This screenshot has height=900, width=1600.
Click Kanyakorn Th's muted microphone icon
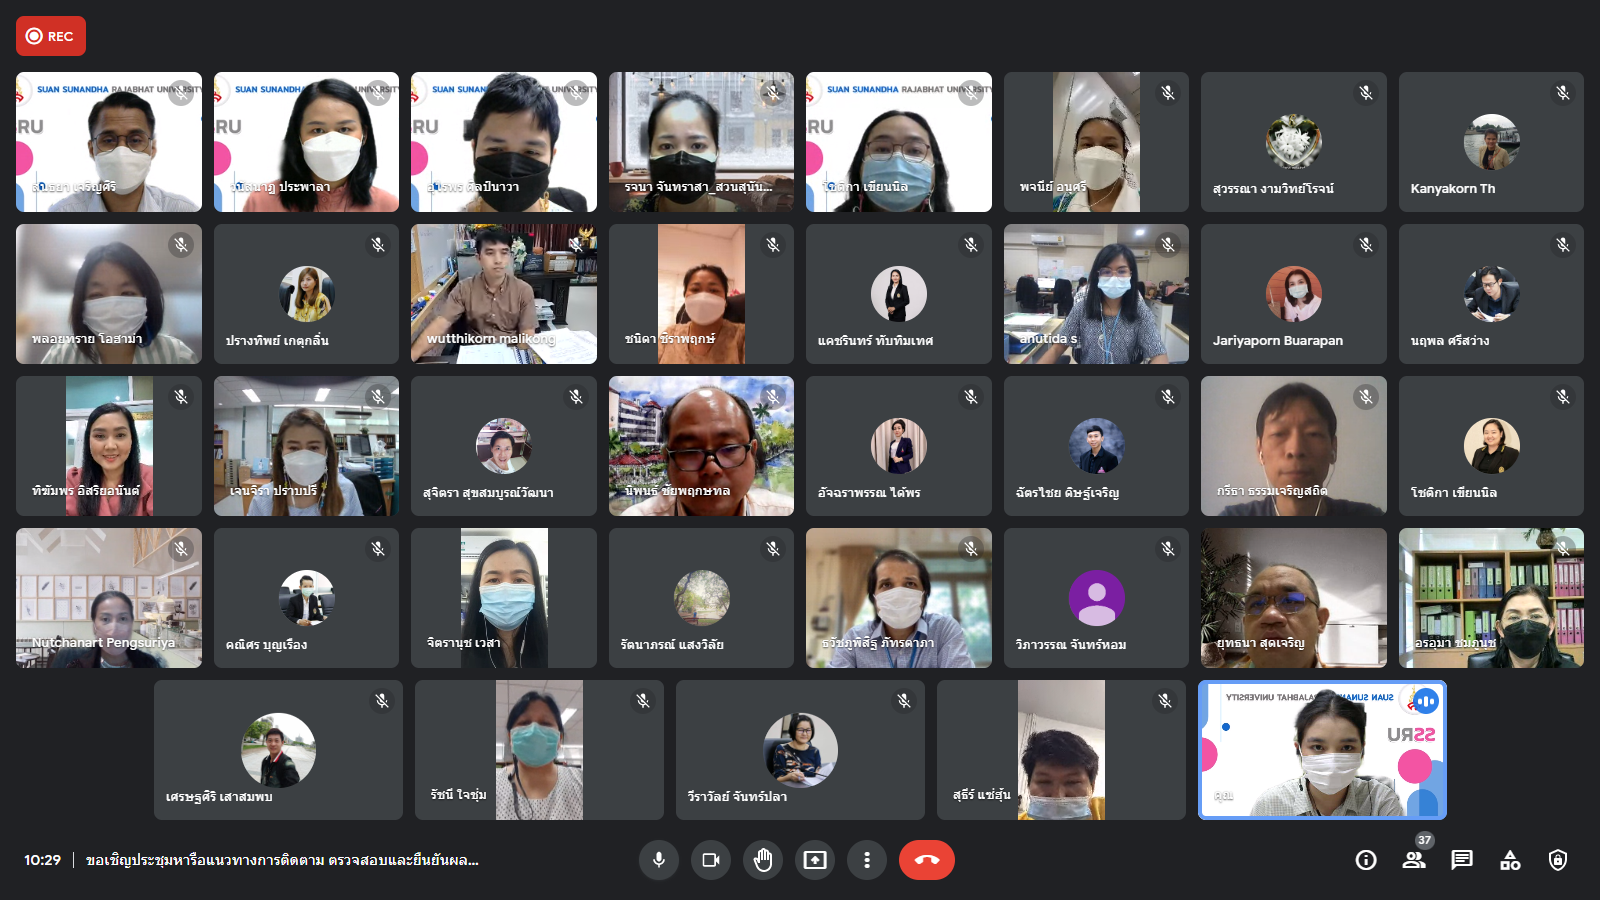(1563, 93)
